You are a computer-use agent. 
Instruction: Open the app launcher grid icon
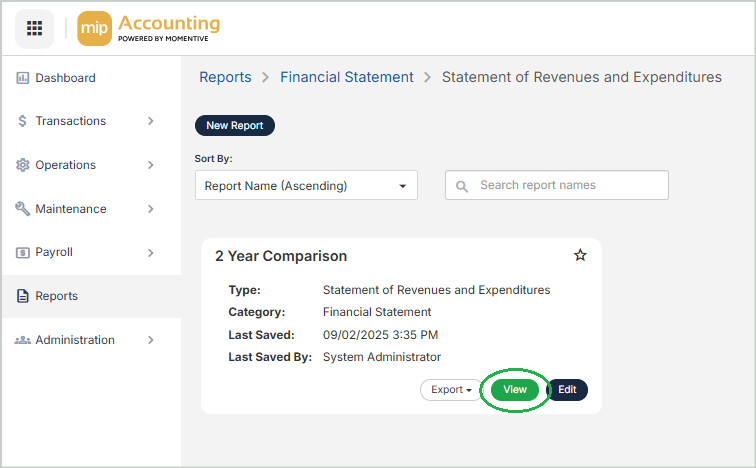[x=35, y=28]
